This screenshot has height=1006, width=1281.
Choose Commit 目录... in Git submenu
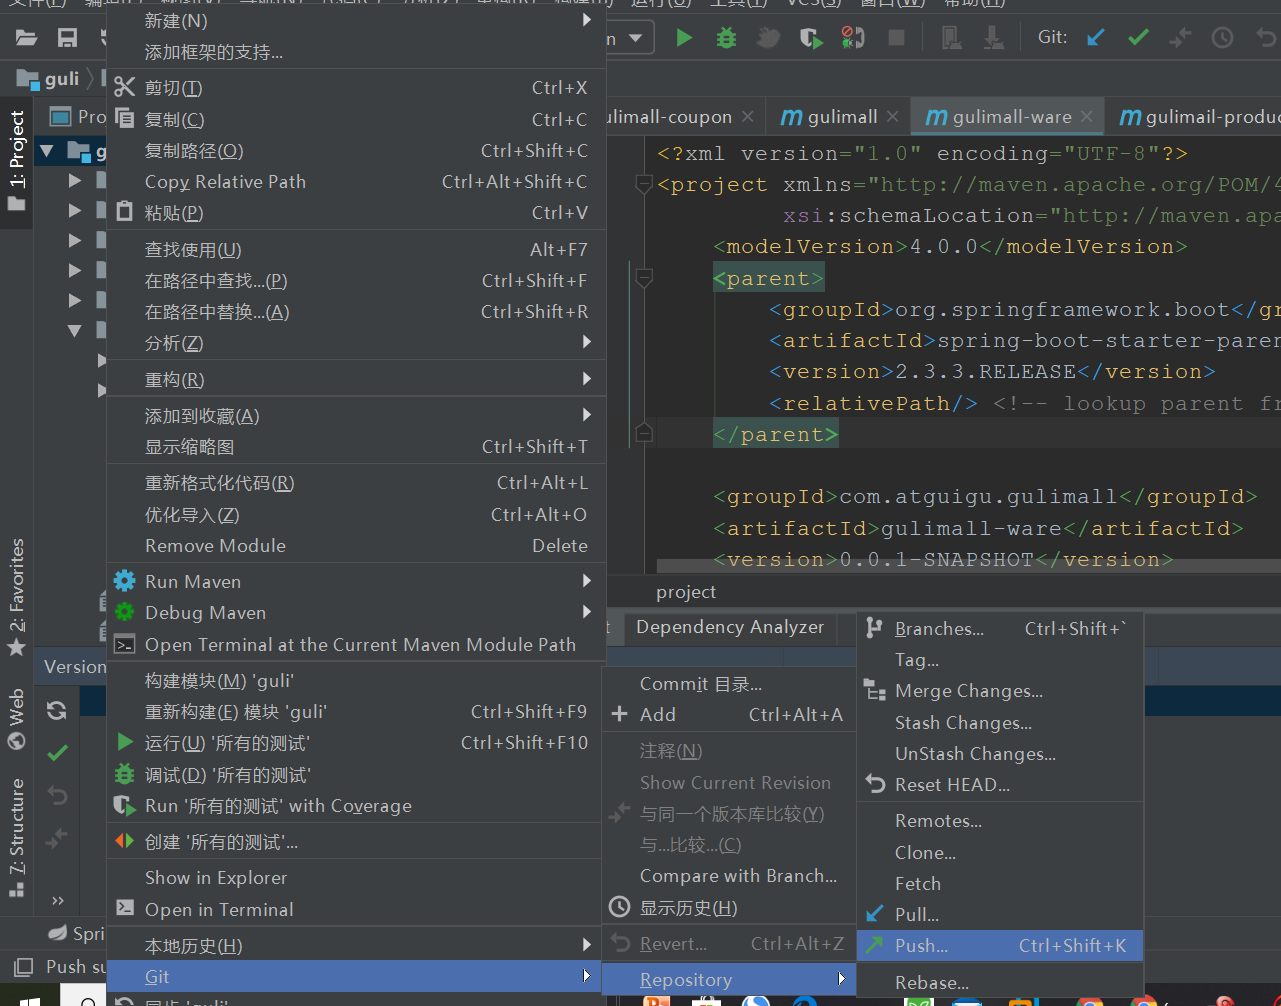click(x=729, y=684)
